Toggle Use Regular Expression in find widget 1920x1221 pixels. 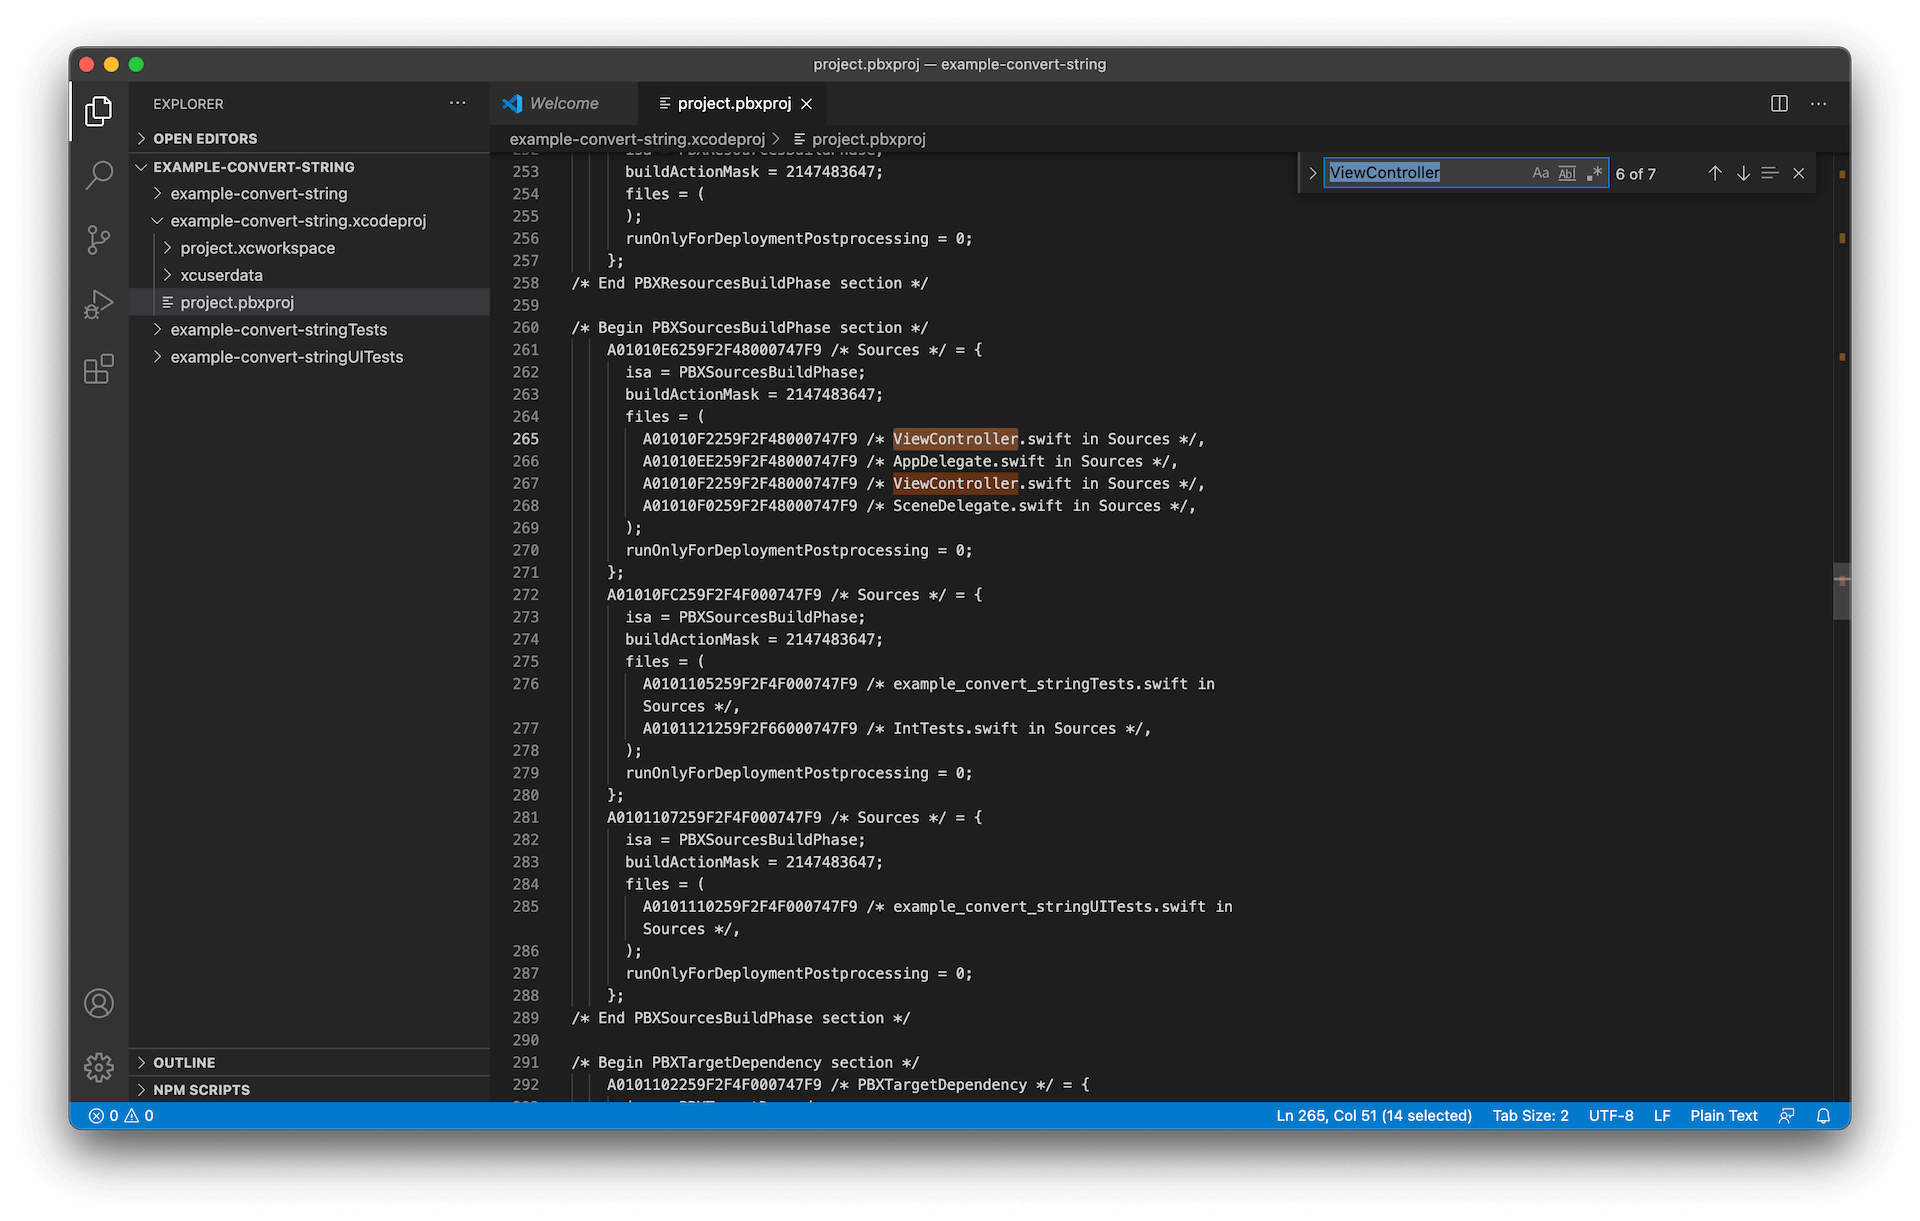click(1594, 173)
